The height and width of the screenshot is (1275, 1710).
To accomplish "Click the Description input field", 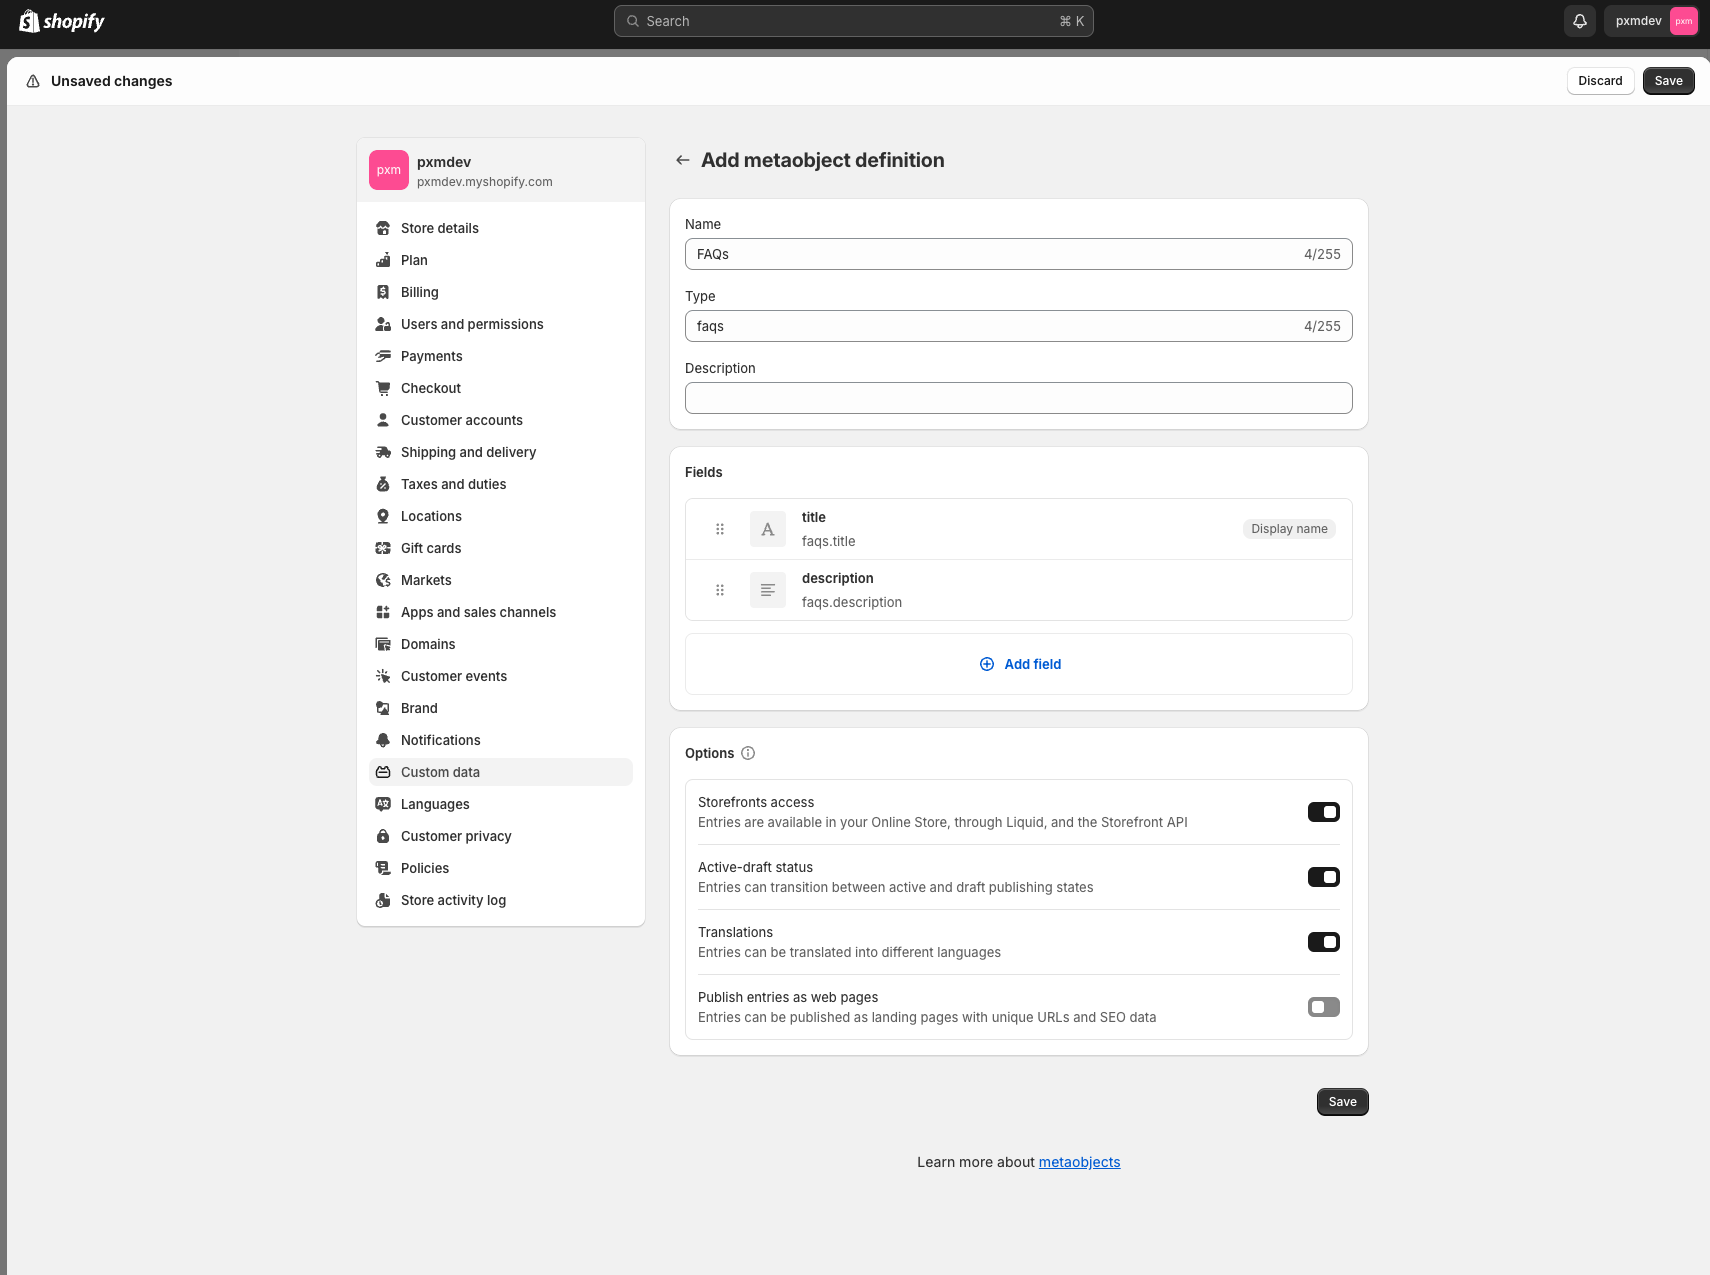I will pos(1019,398).
